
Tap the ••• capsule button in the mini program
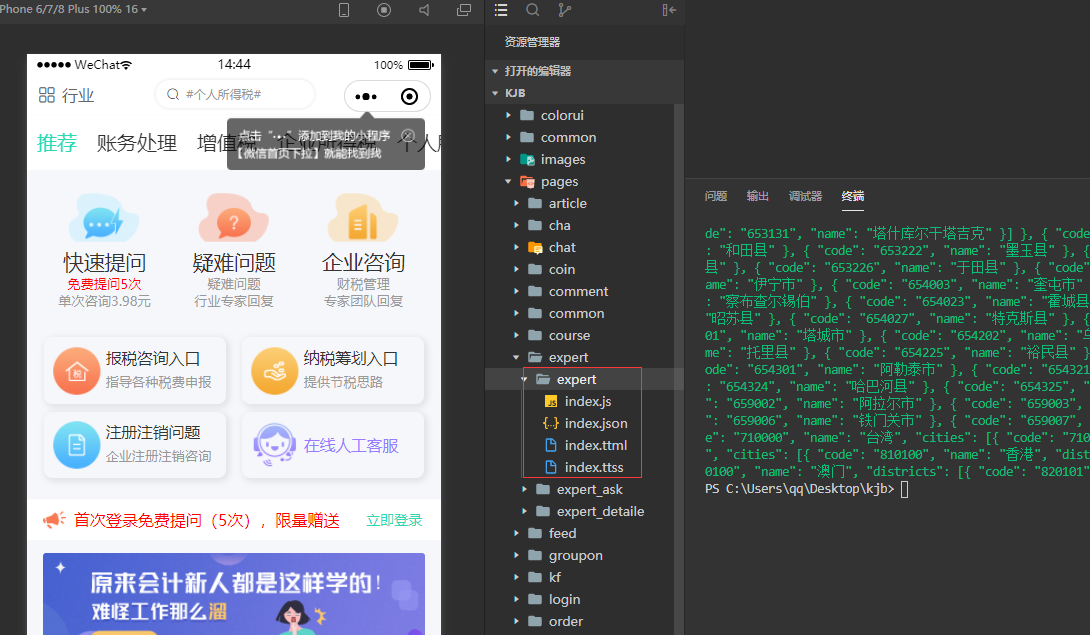(x=365, y=96)
